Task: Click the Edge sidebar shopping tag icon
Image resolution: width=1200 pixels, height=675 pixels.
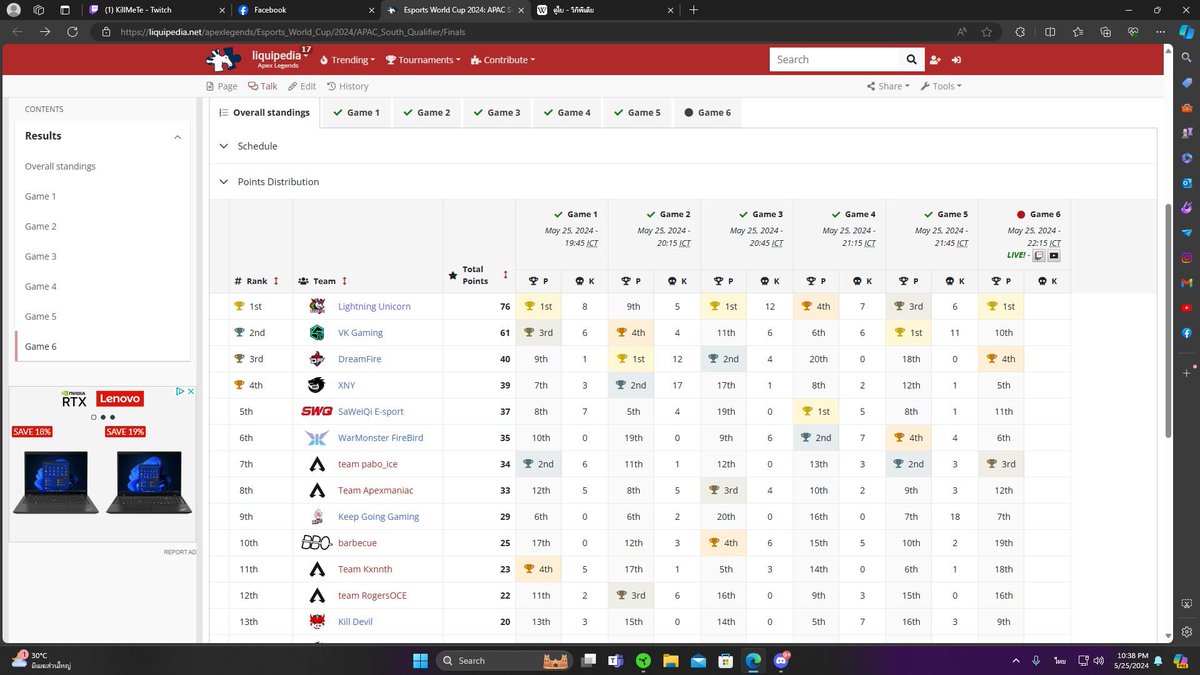Action: pyautogui.click(x=1186, y=83)
